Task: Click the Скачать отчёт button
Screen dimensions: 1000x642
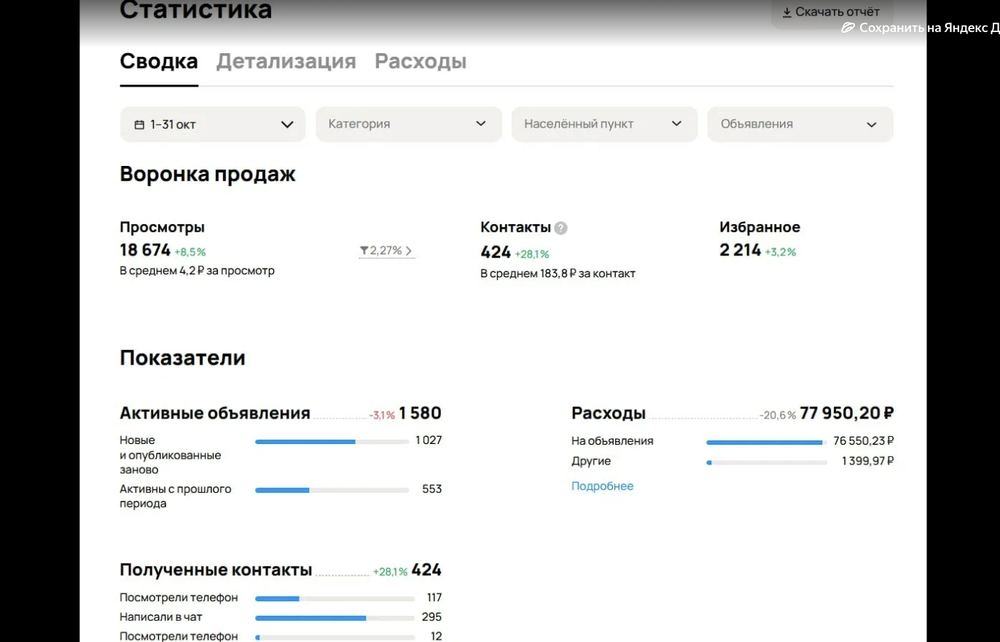Action: tap(832, 12)
